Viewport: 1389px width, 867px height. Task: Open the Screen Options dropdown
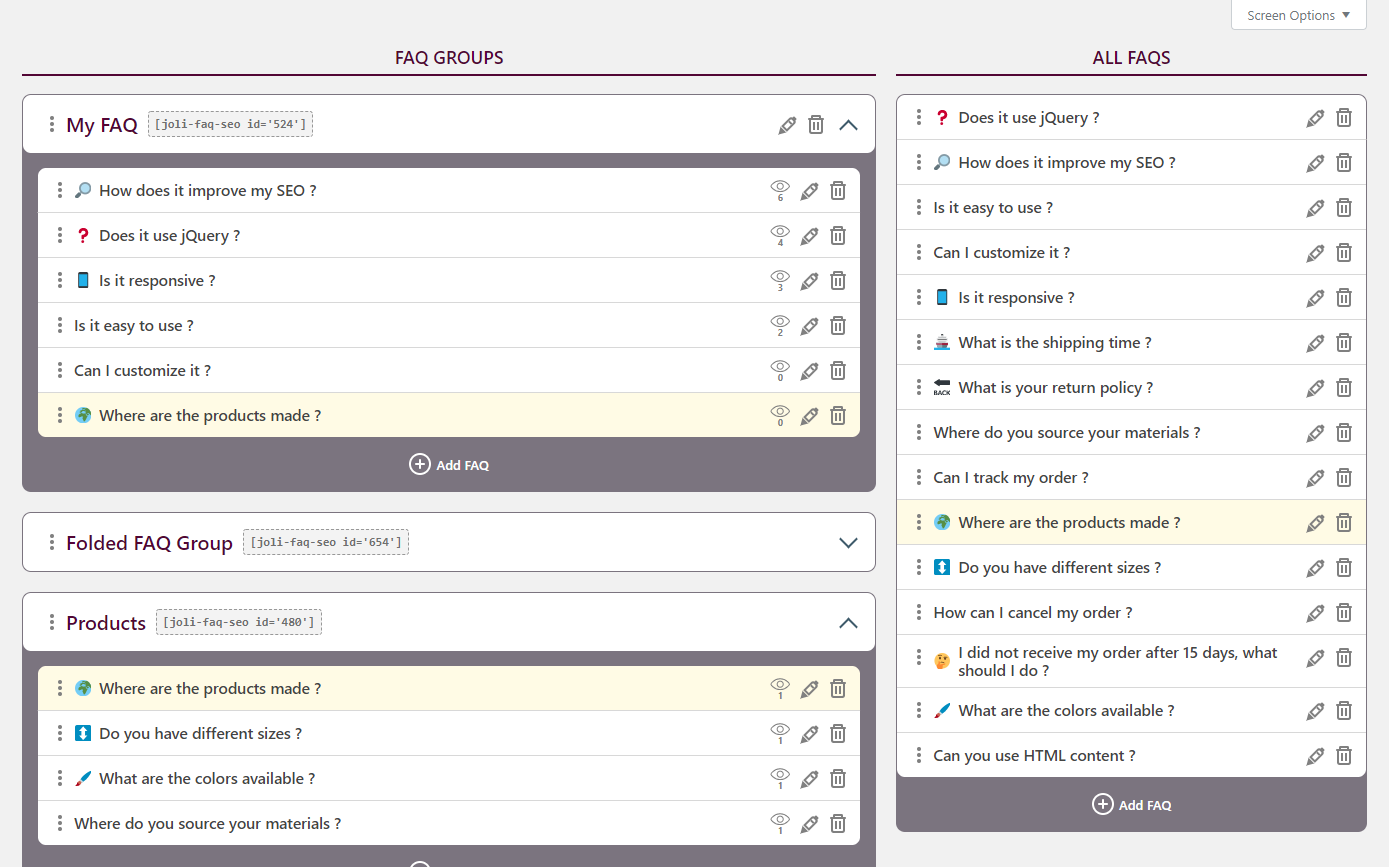pos(1298,15)
